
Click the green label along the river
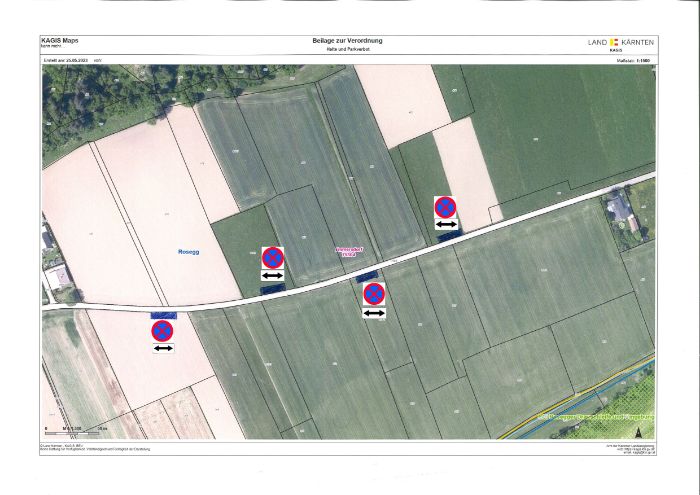pos(595,414)
